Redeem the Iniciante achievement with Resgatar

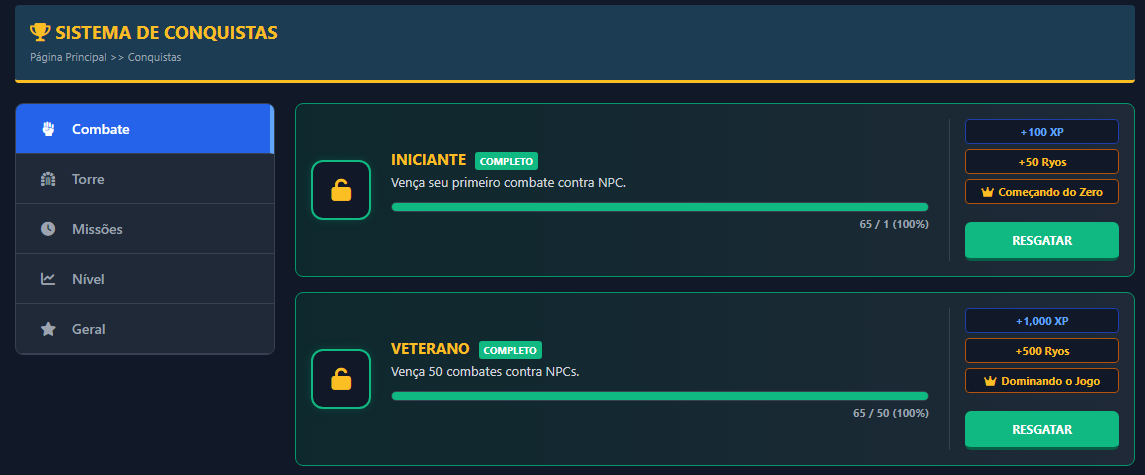pos(1041,241)
